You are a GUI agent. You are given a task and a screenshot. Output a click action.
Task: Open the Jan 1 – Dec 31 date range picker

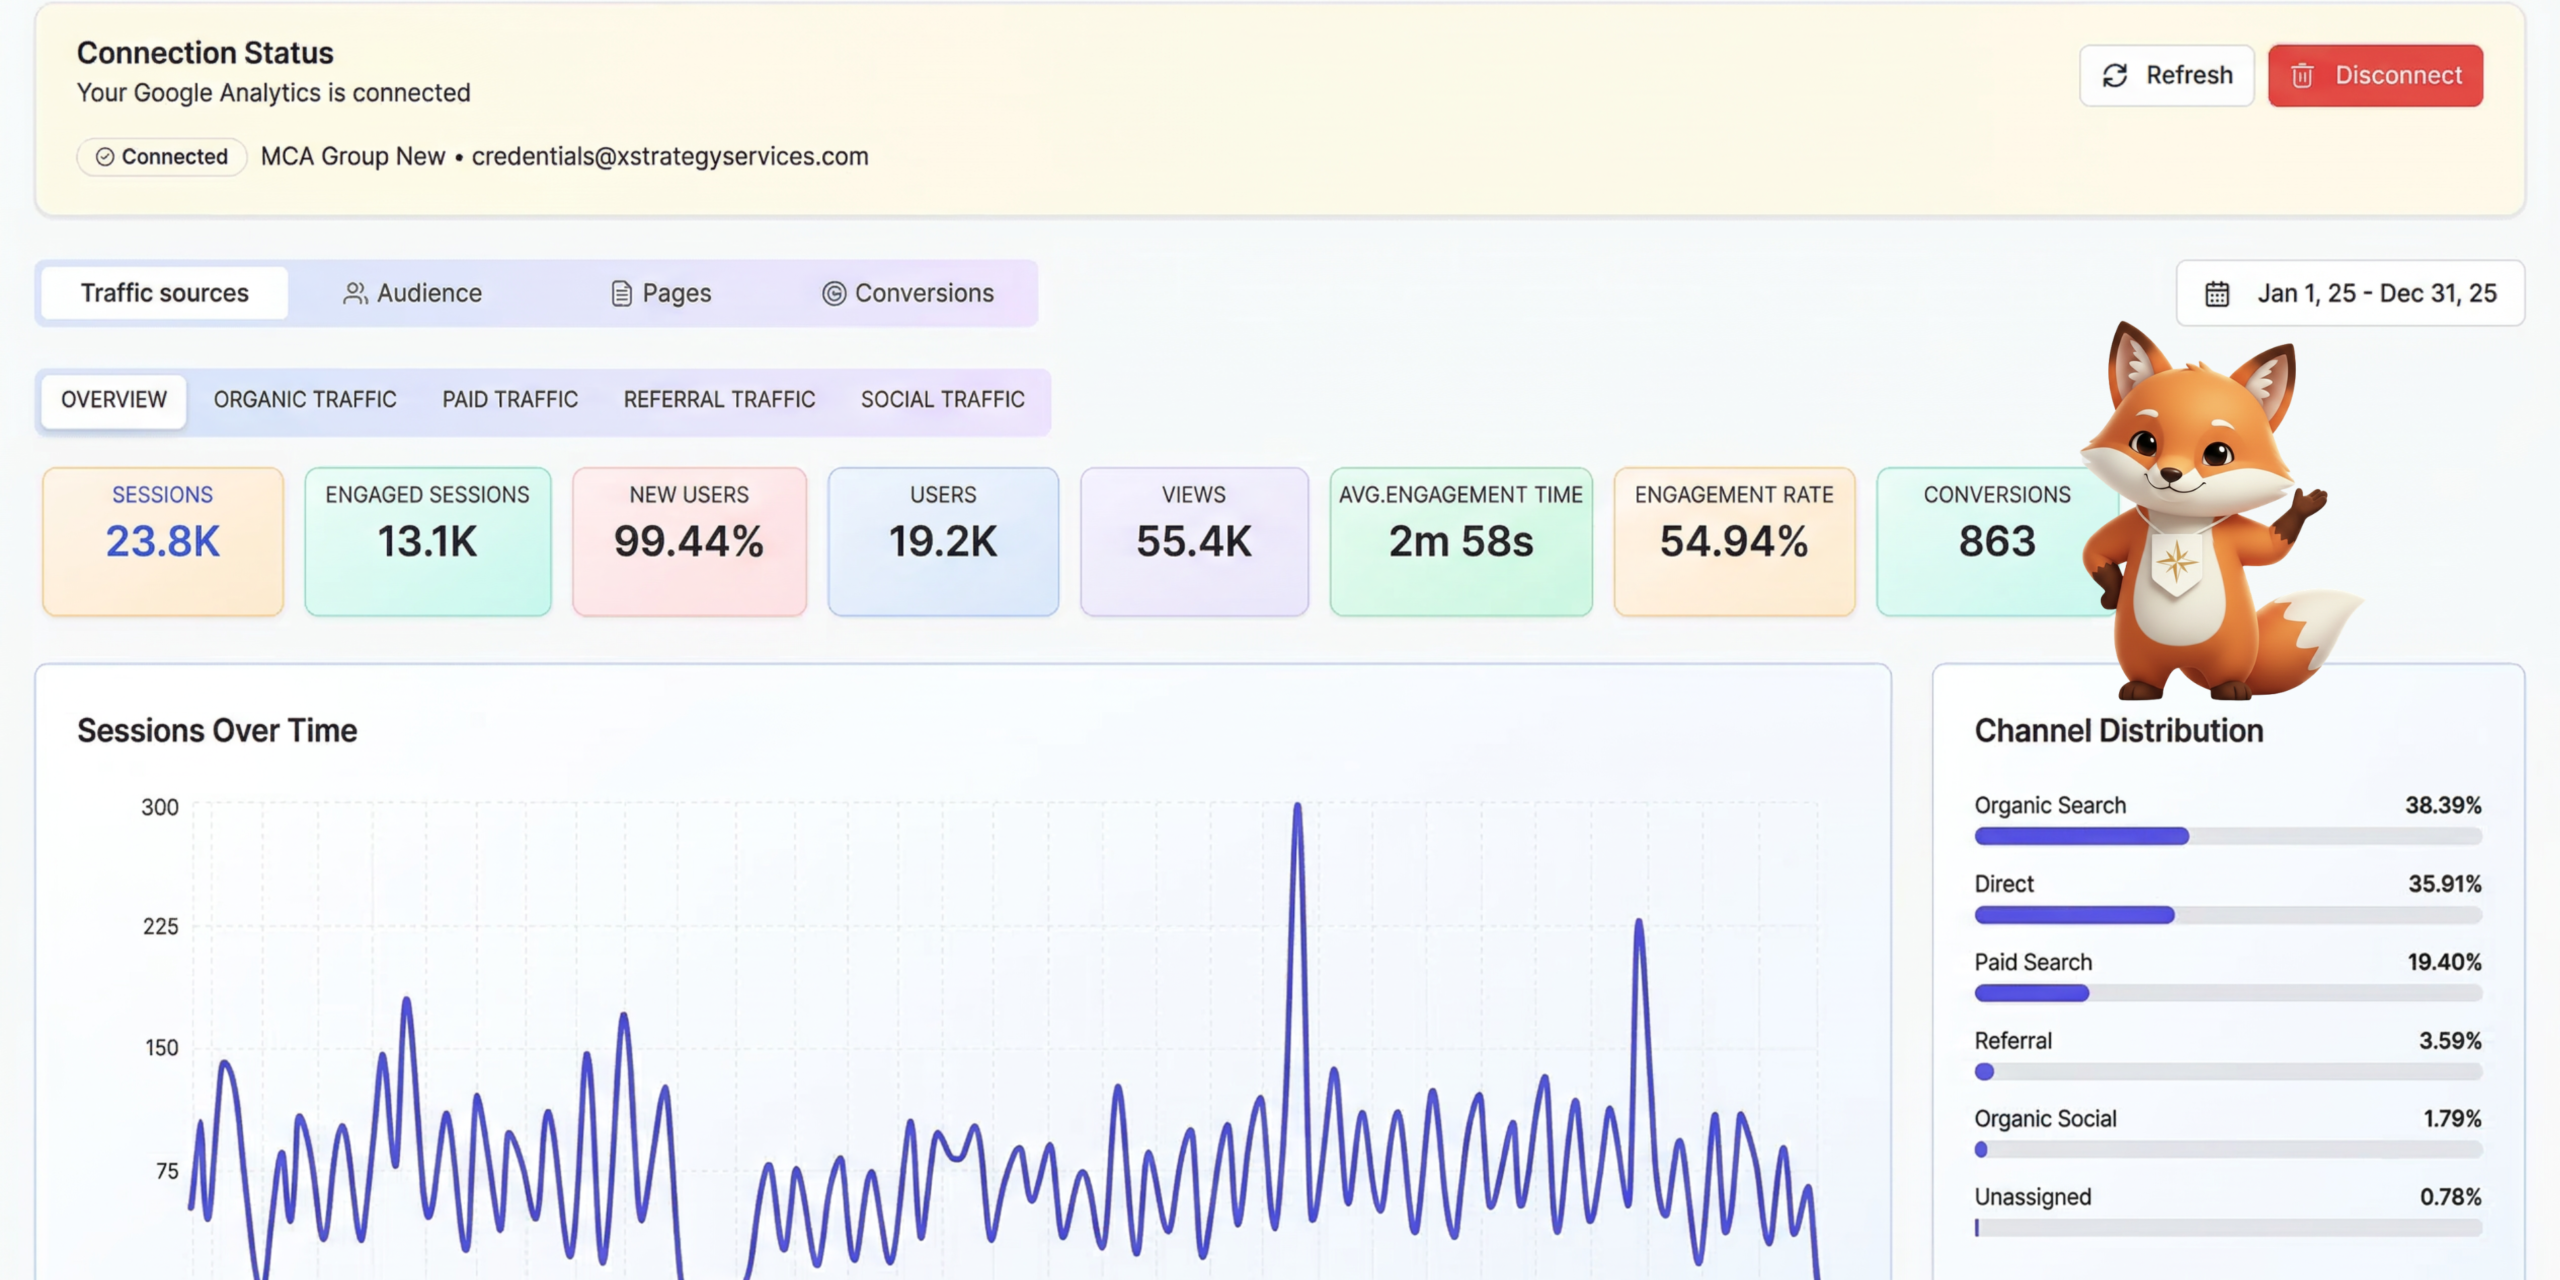tap(2350, 293)
